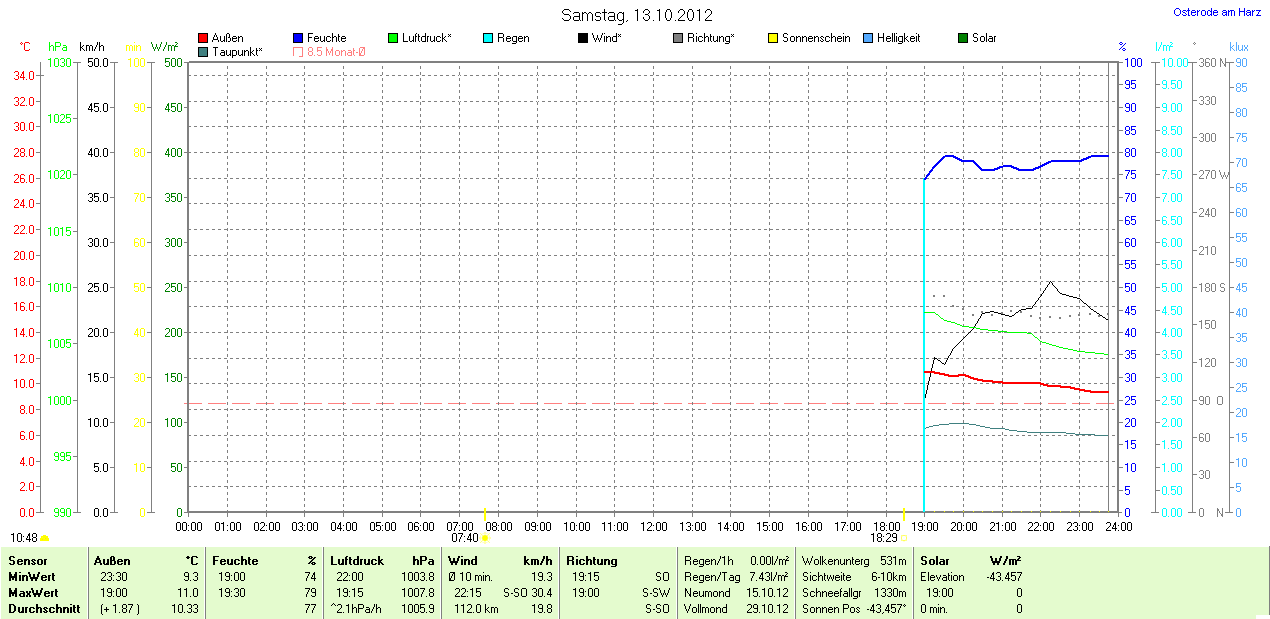Click the Helligkeit legend square

pyautogui.click(x=868, y=38)
